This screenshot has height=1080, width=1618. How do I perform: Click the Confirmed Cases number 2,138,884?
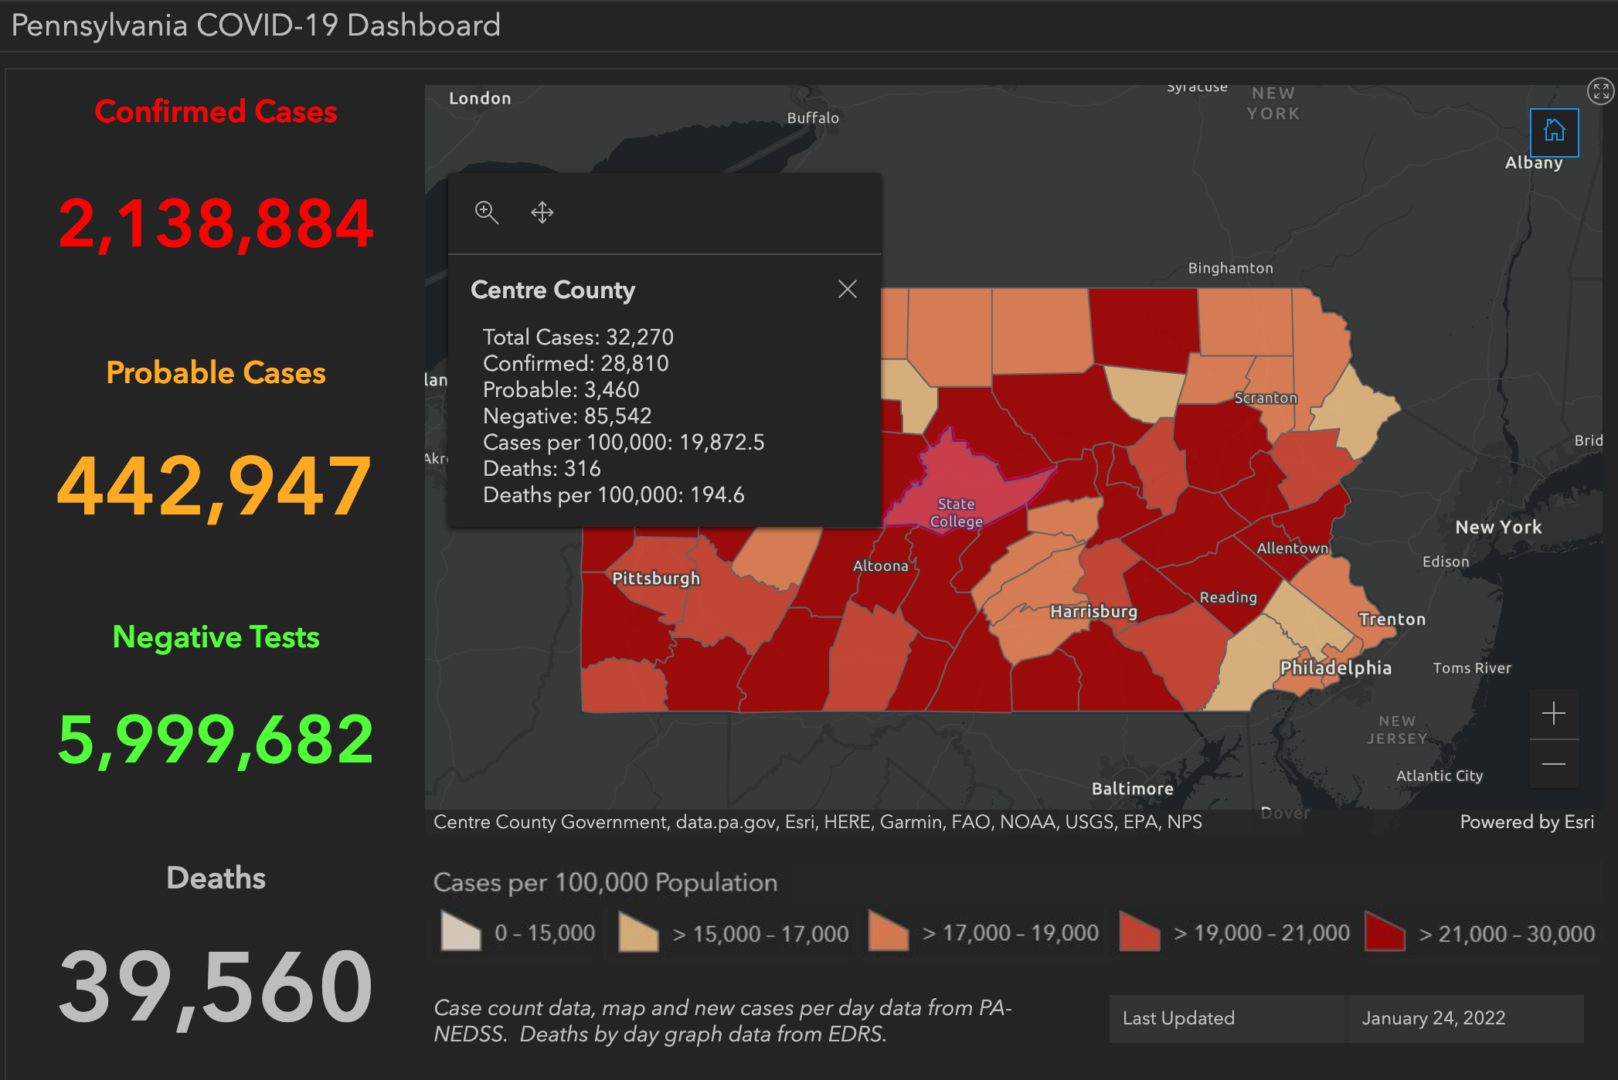tap(216, 223)
